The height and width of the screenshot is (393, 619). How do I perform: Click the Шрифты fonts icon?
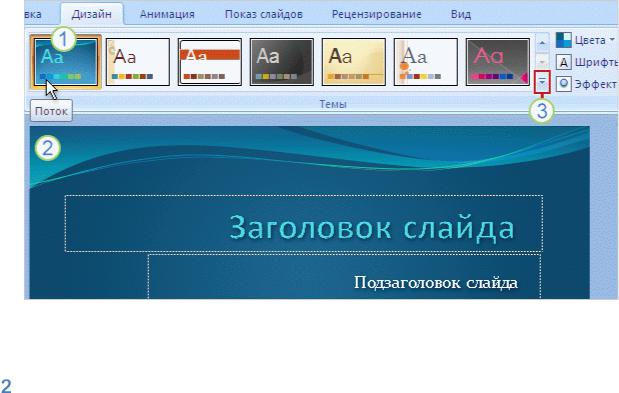point(564,62)
